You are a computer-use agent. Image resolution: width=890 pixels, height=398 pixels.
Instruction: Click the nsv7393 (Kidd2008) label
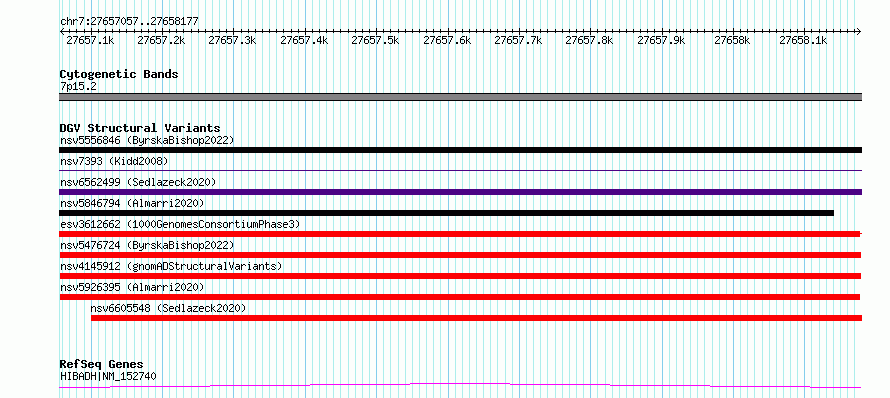pos(114,161)
